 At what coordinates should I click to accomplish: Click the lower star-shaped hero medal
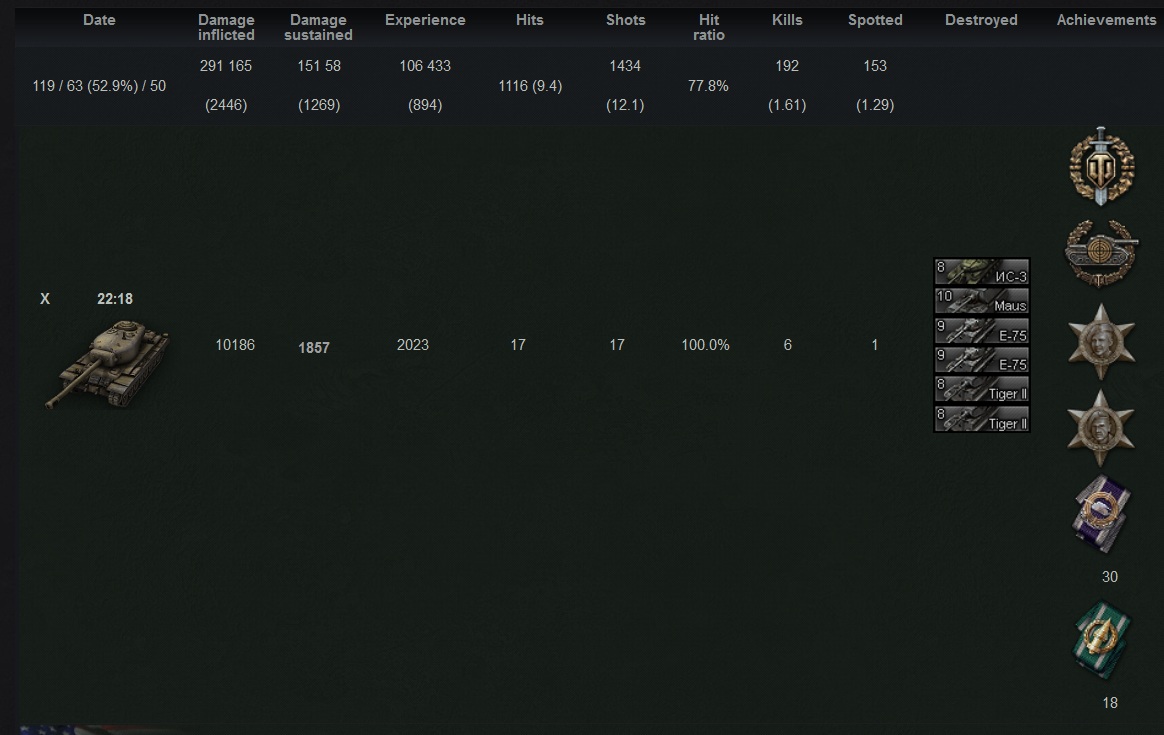[x=1100, y=427]
